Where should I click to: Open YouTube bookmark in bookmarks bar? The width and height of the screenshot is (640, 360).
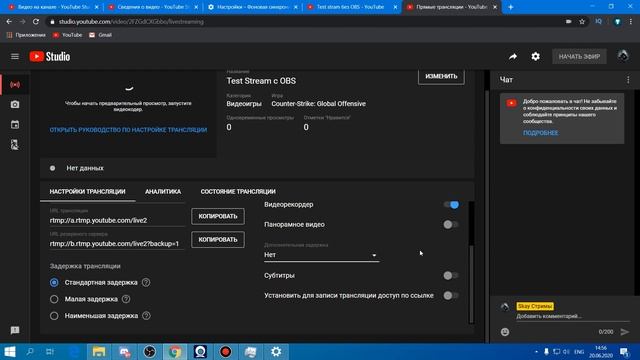[x=68, y=35]
